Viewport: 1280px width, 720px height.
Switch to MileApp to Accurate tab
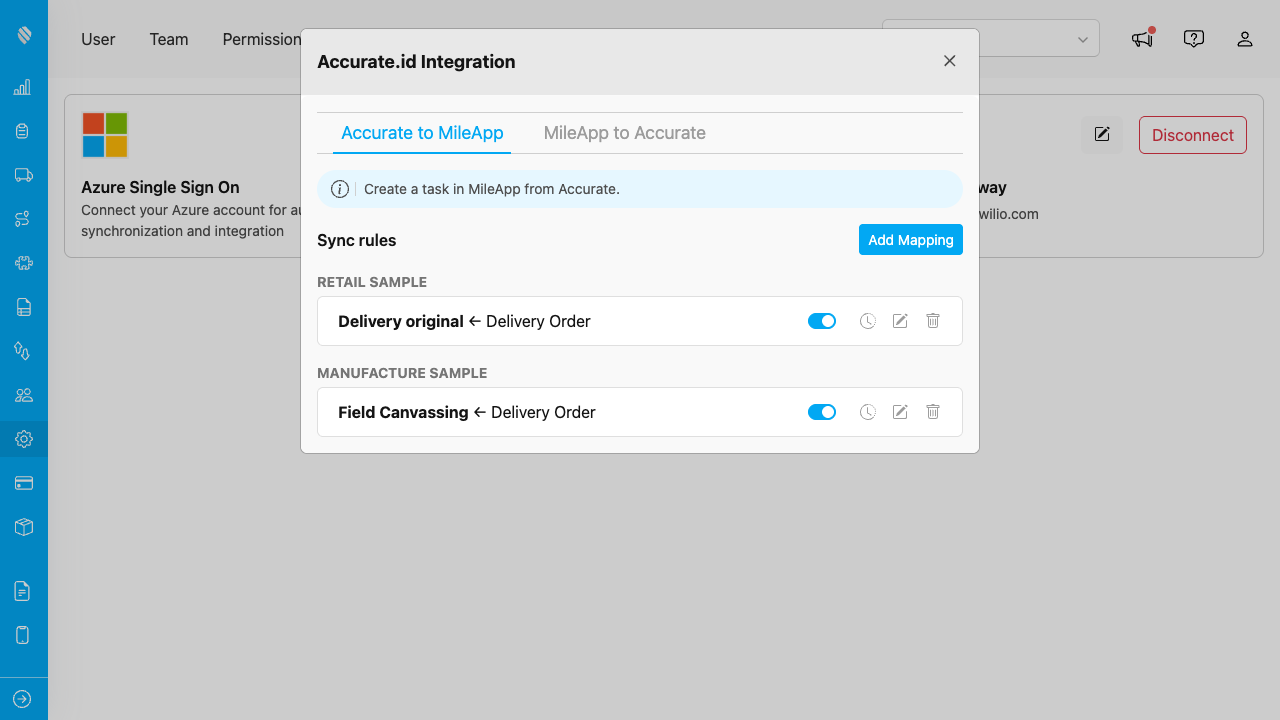click(625, 133)
